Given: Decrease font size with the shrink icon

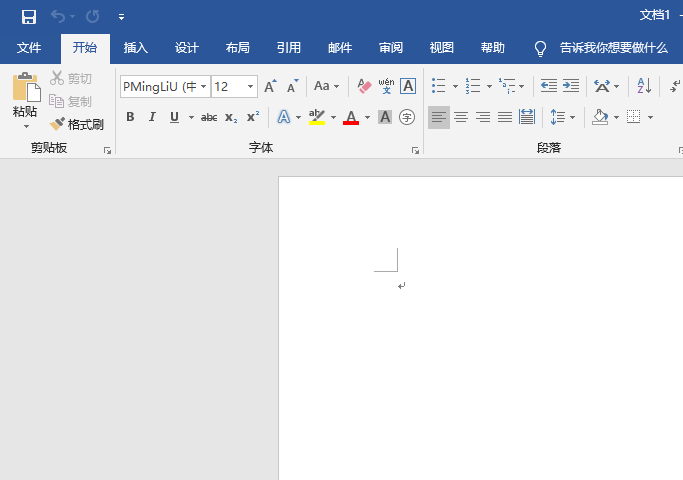Looking at the screenshot, I should (x=292, y=86).
